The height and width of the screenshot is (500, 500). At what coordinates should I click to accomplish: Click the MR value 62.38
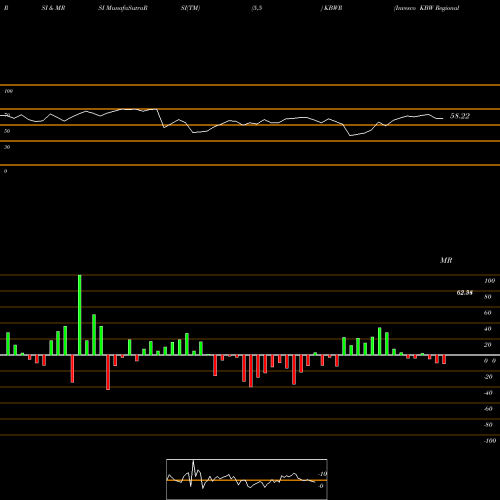pos(464,293)
